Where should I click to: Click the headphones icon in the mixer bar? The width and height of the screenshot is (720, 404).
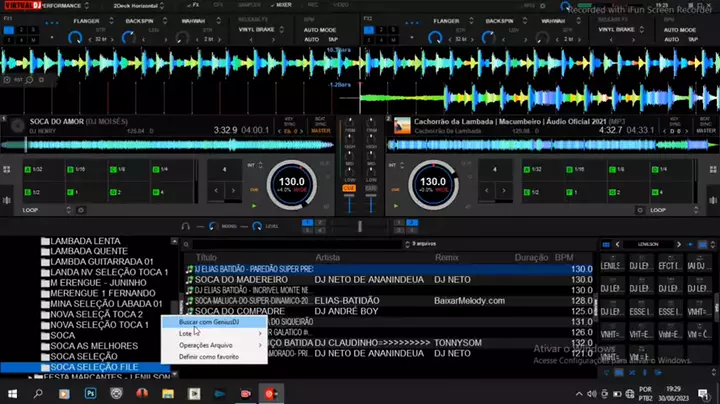click(x=187, y=227)
